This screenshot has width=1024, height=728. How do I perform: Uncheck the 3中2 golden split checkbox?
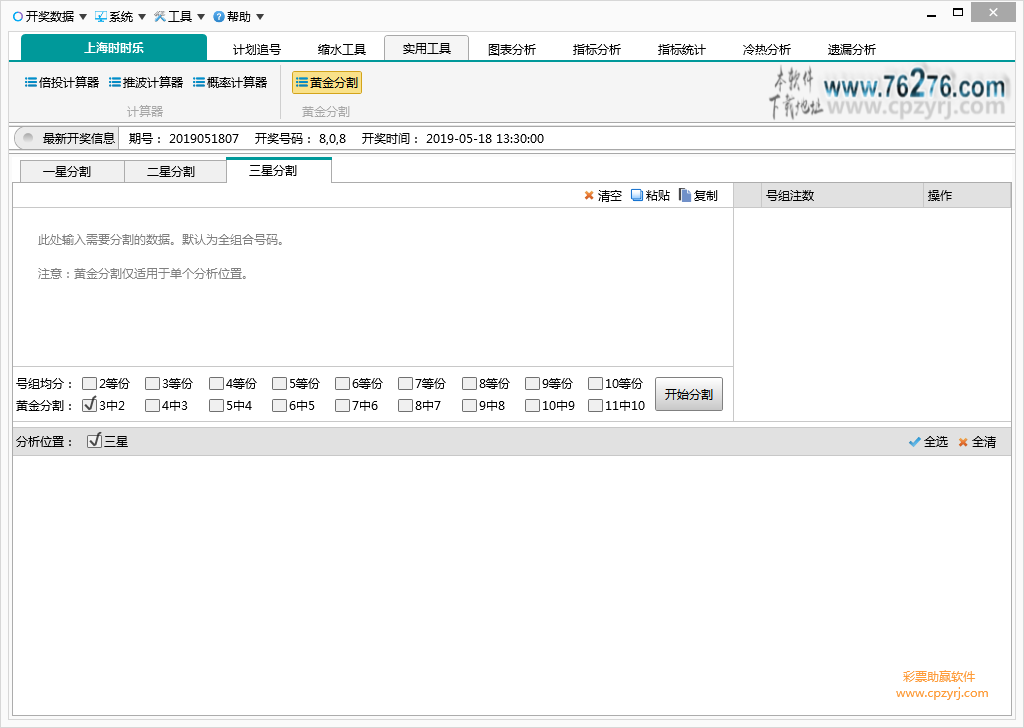[89, 405]
